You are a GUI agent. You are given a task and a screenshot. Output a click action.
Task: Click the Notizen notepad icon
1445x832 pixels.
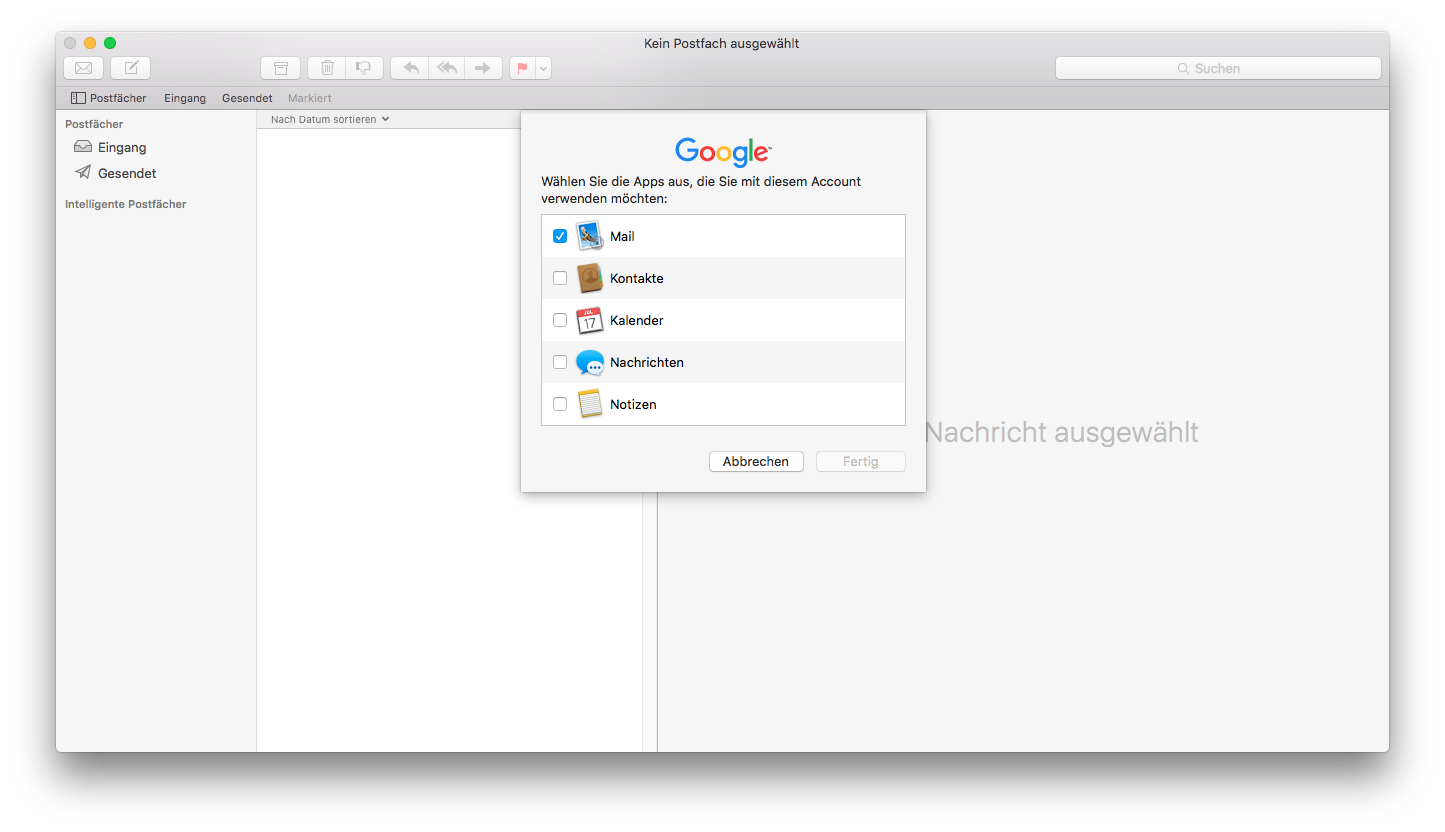click(x=590, y=404)
